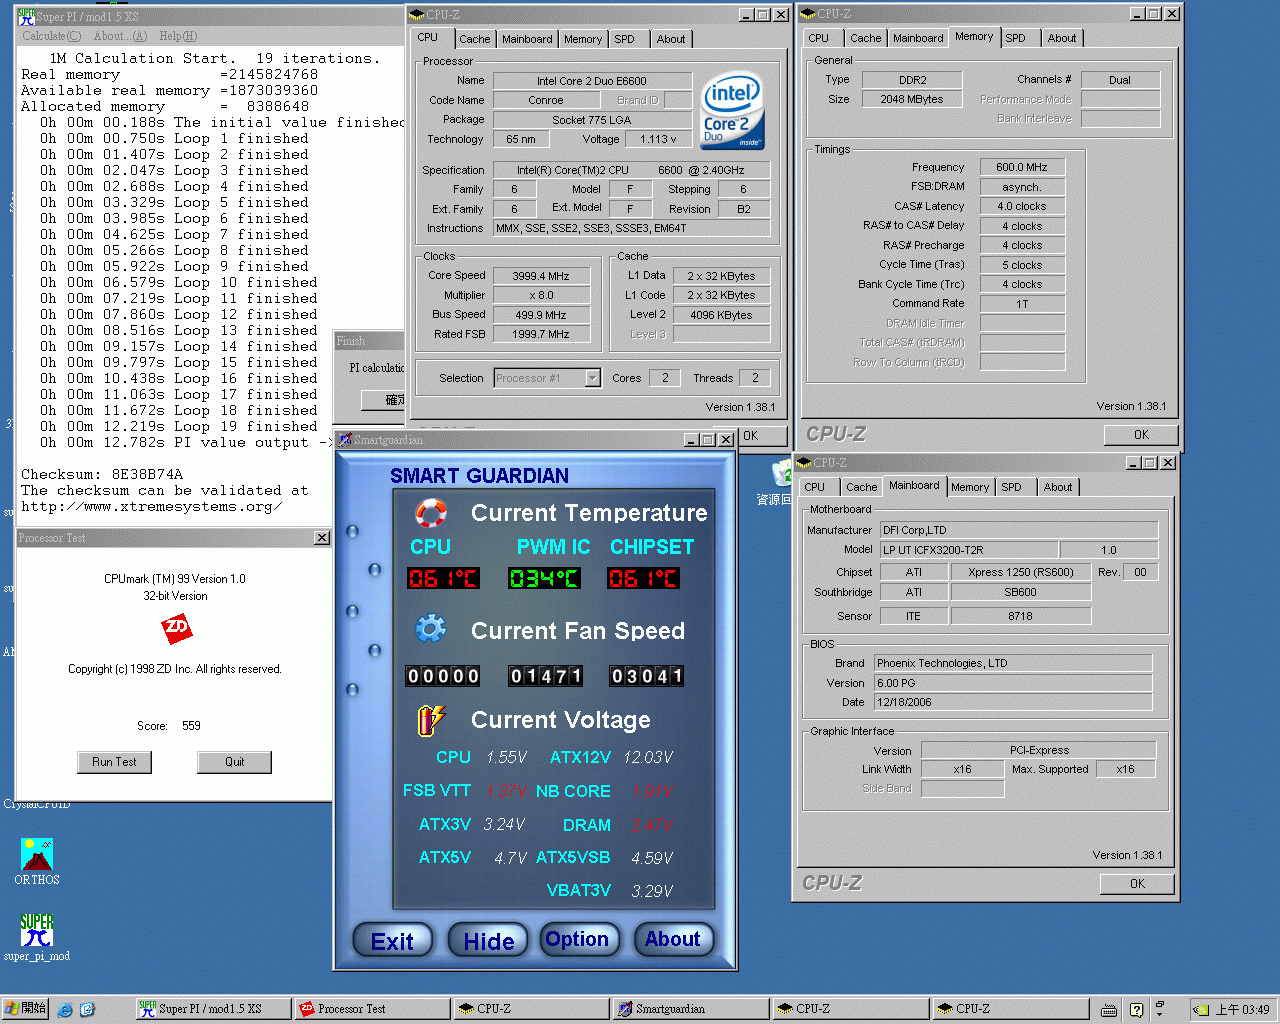Click the CPU voltage 1.55V in Smart Guardian
The width and height of the screenshot is (1280, 1024).
[507, 758]
